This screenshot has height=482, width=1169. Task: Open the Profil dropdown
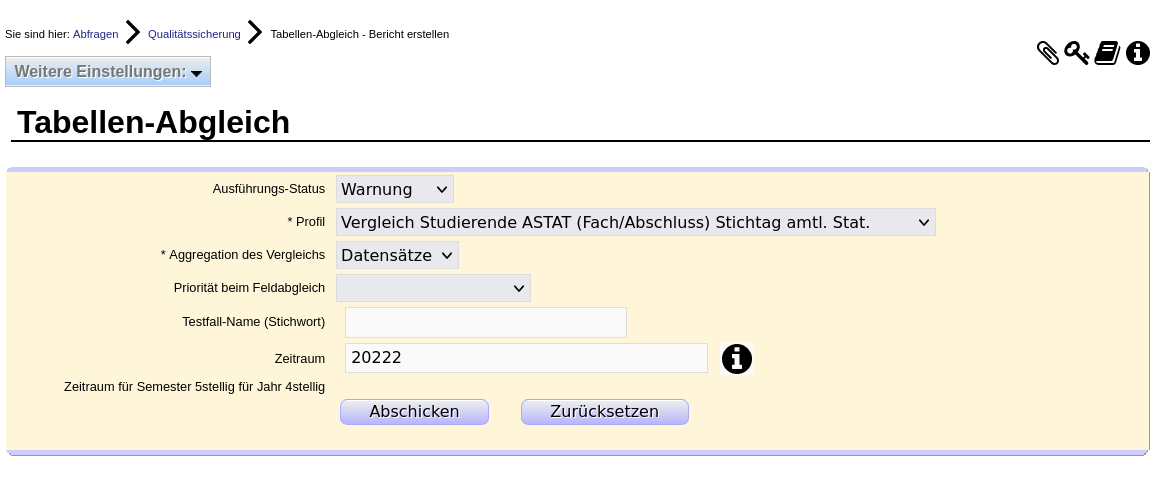tap(635, 222)
